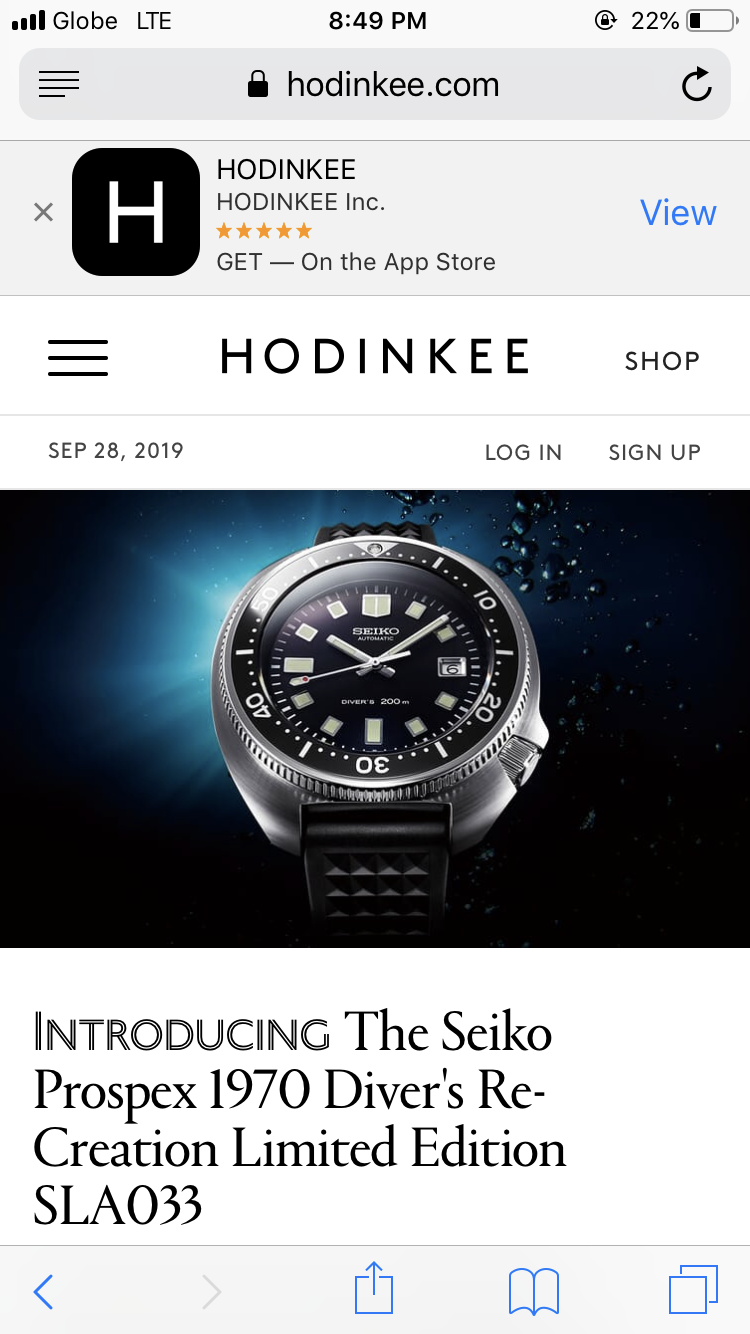Image resolution: width=750 pixels, height=1334 pixels.
Task: Go back with Safari back arrow
Action: pyautogui.click(x=43, y=1291)
